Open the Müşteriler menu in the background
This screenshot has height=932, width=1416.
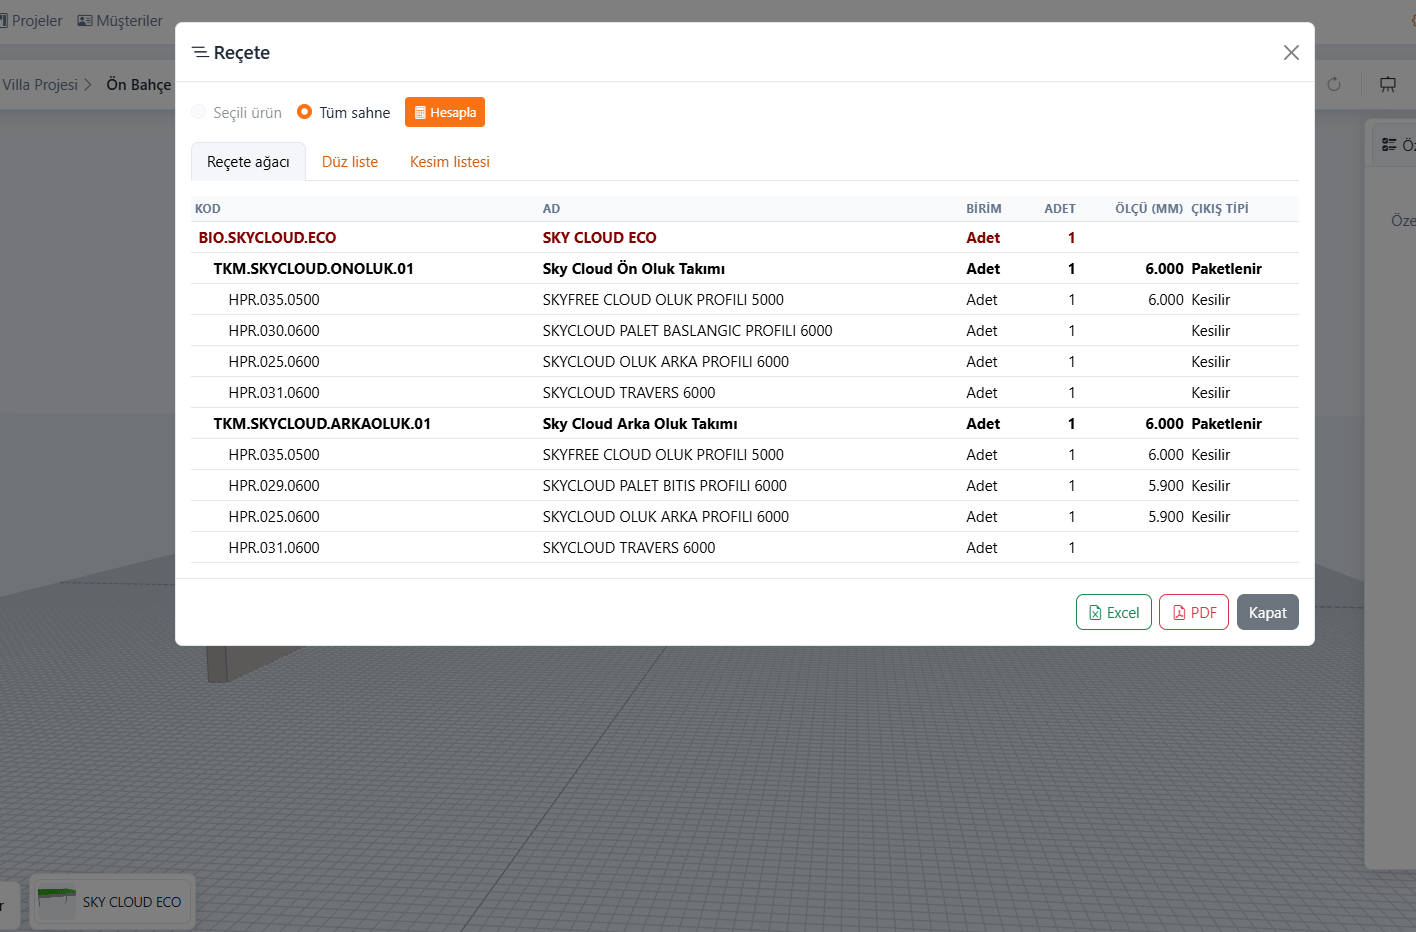120,21
